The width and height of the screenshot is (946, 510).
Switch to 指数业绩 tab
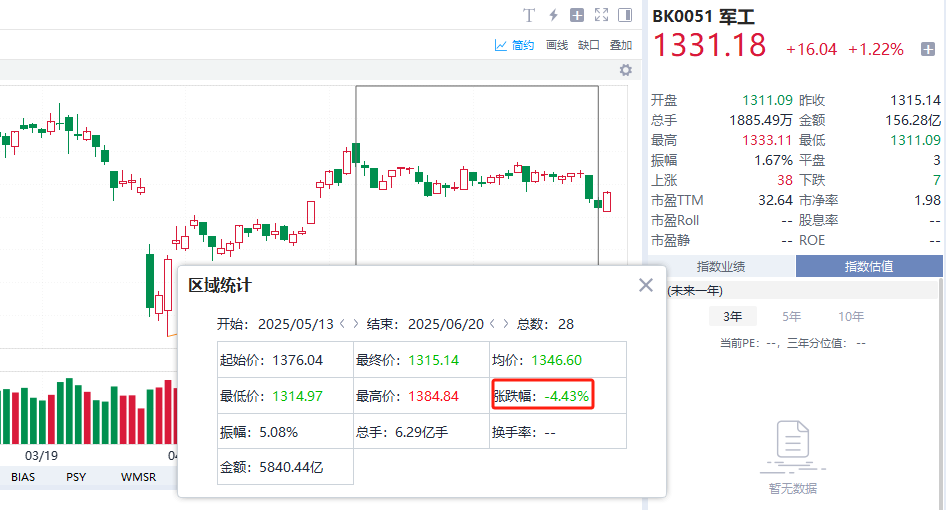pos(720,266)
